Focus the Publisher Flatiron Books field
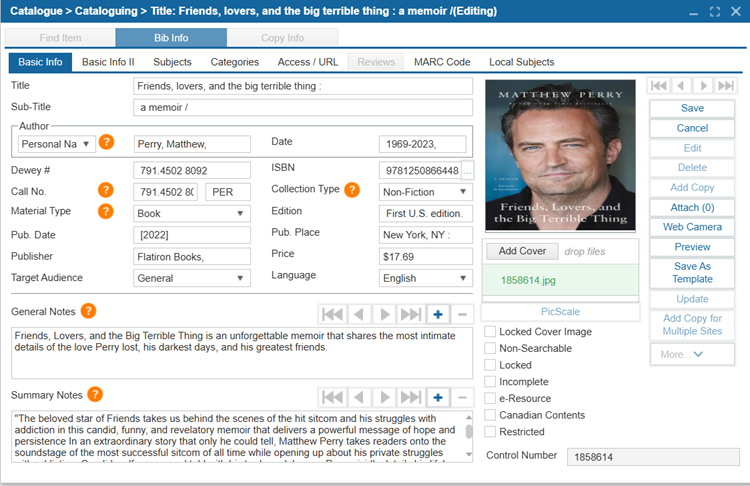The width and height of the screenshot is (750, 486). coord(191,256)
